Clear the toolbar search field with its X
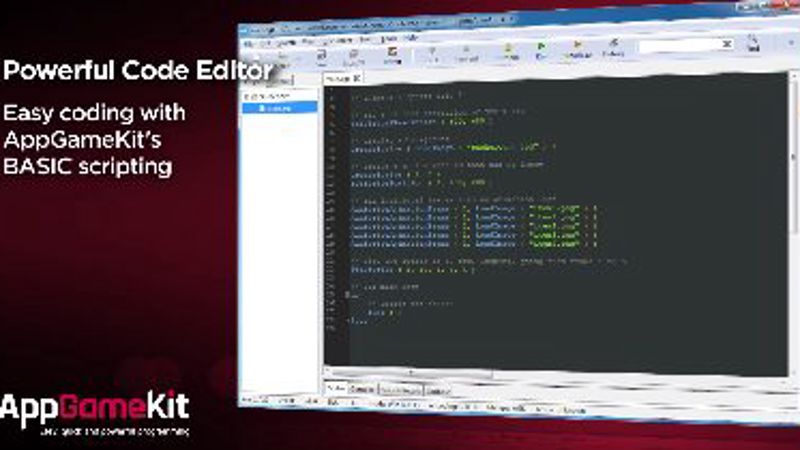 coord(727,45)
